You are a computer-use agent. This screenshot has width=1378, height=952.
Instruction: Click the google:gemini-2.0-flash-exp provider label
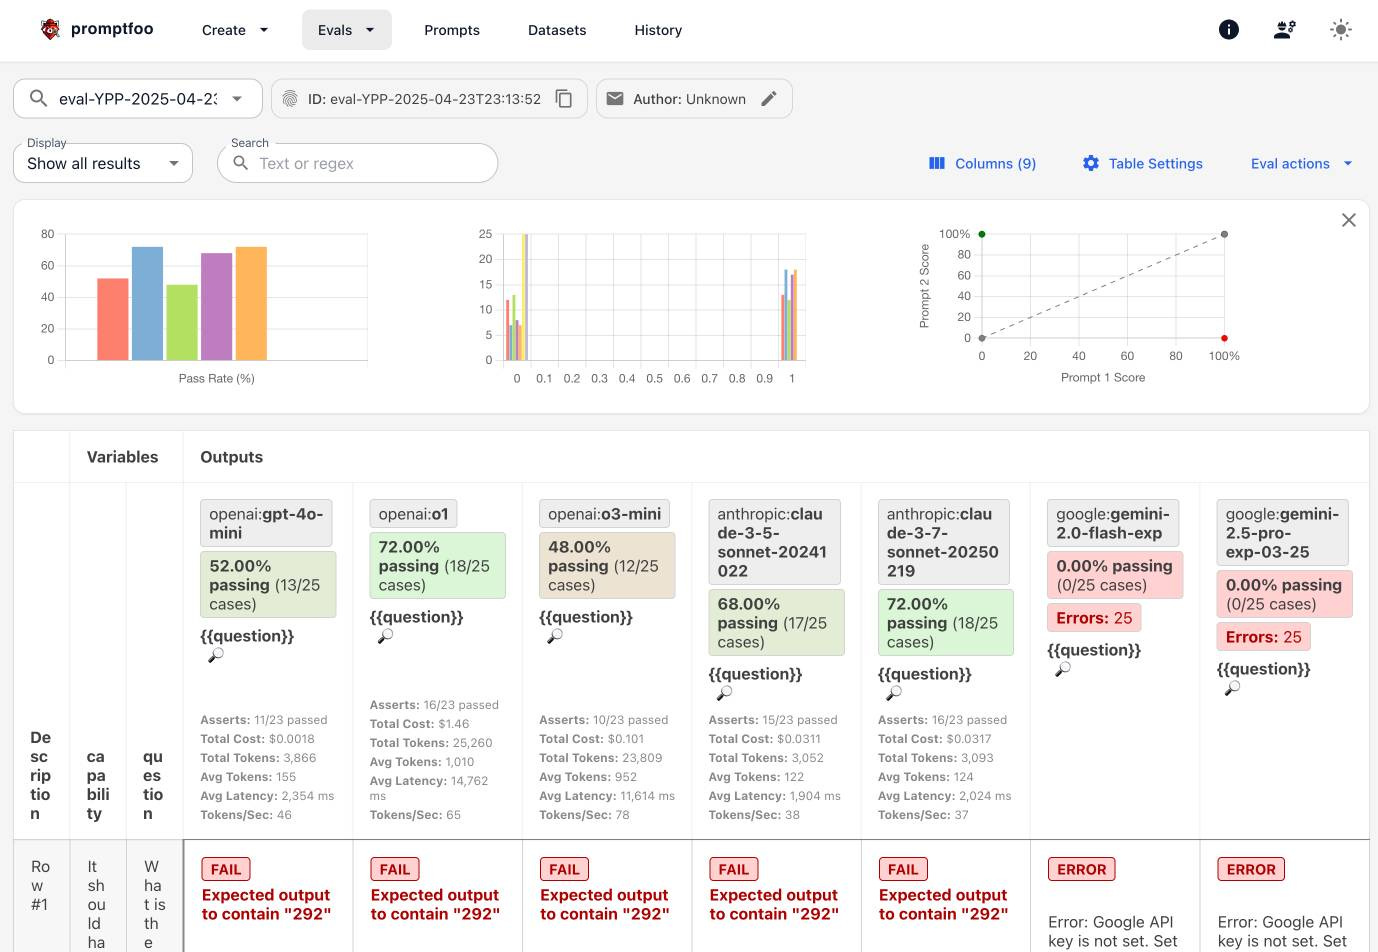click(x=1113, y=523)
